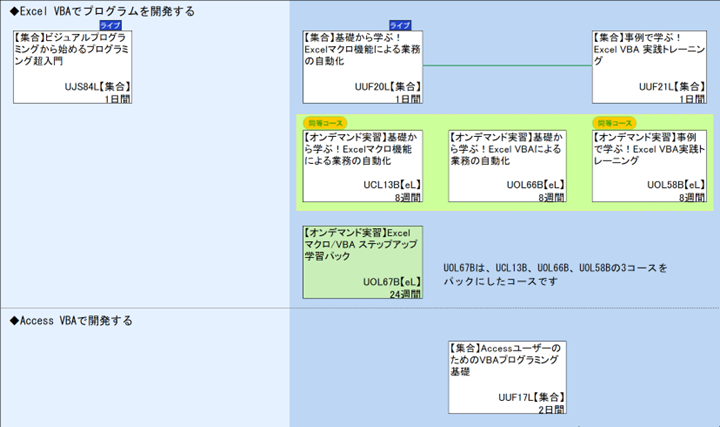720x427 pixels.
Task: Click the 1日間 duration of the UJS84L course
Action: point(118,99)
